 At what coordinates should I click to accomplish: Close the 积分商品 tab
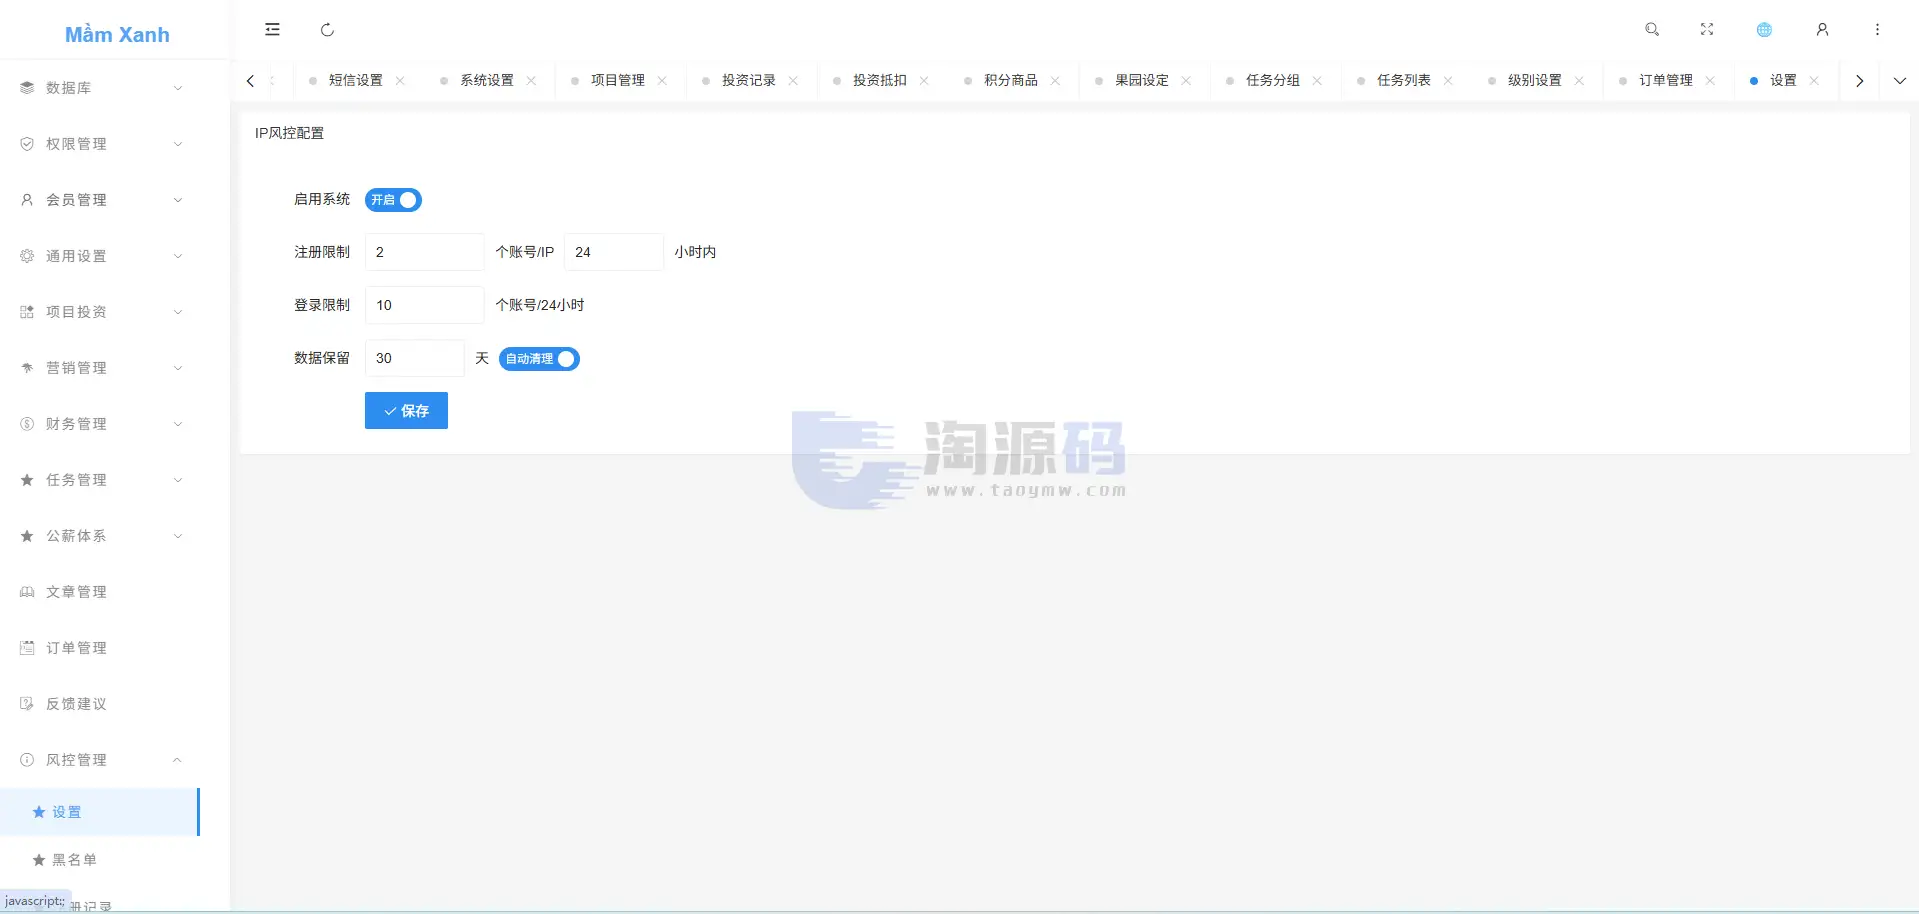1055,81
